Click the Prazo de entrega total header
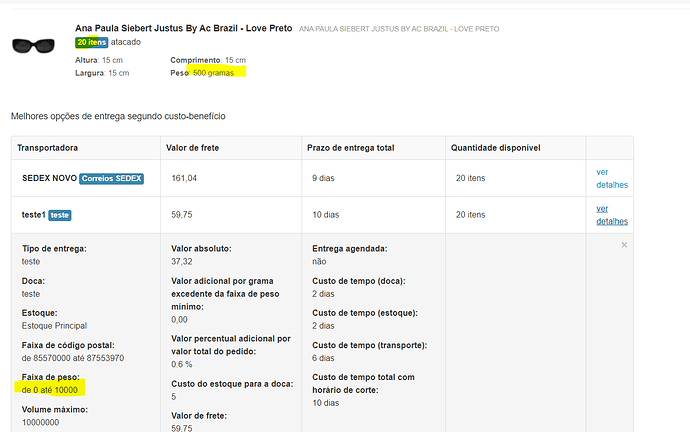The image size is (690, 432). (351, 148)
